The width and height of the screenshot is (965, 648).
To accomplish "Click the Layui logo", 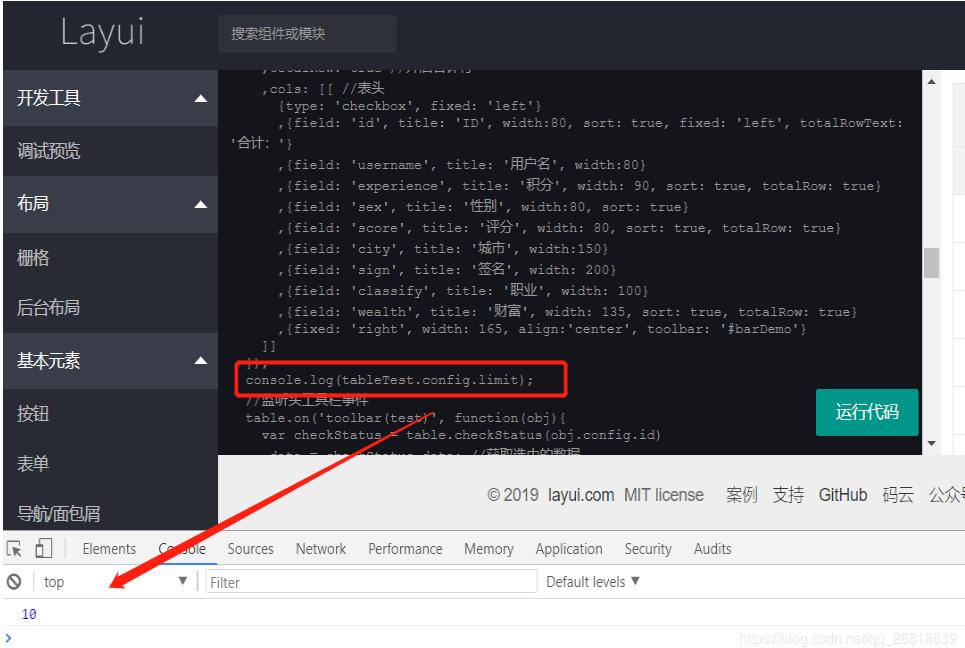I will click(x=102, y=33).
